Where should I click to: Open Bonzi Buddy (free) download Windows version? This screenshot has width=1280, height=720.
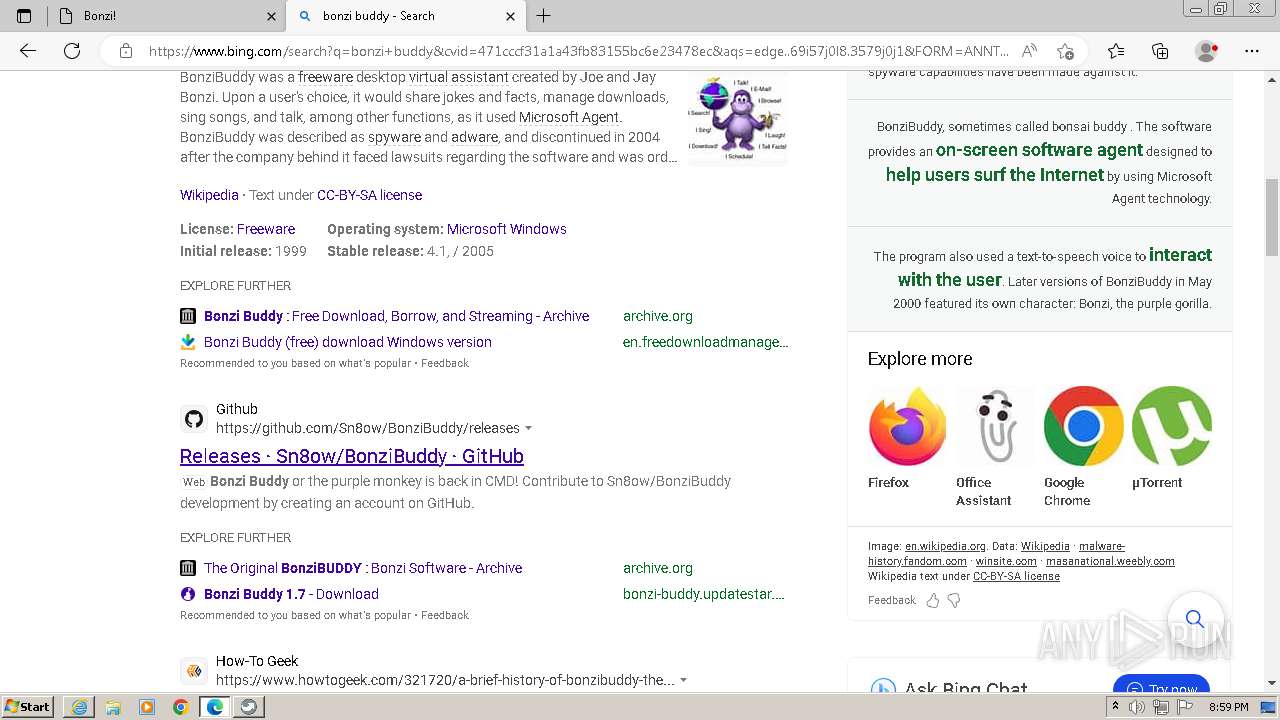click(x=348, y=342)
